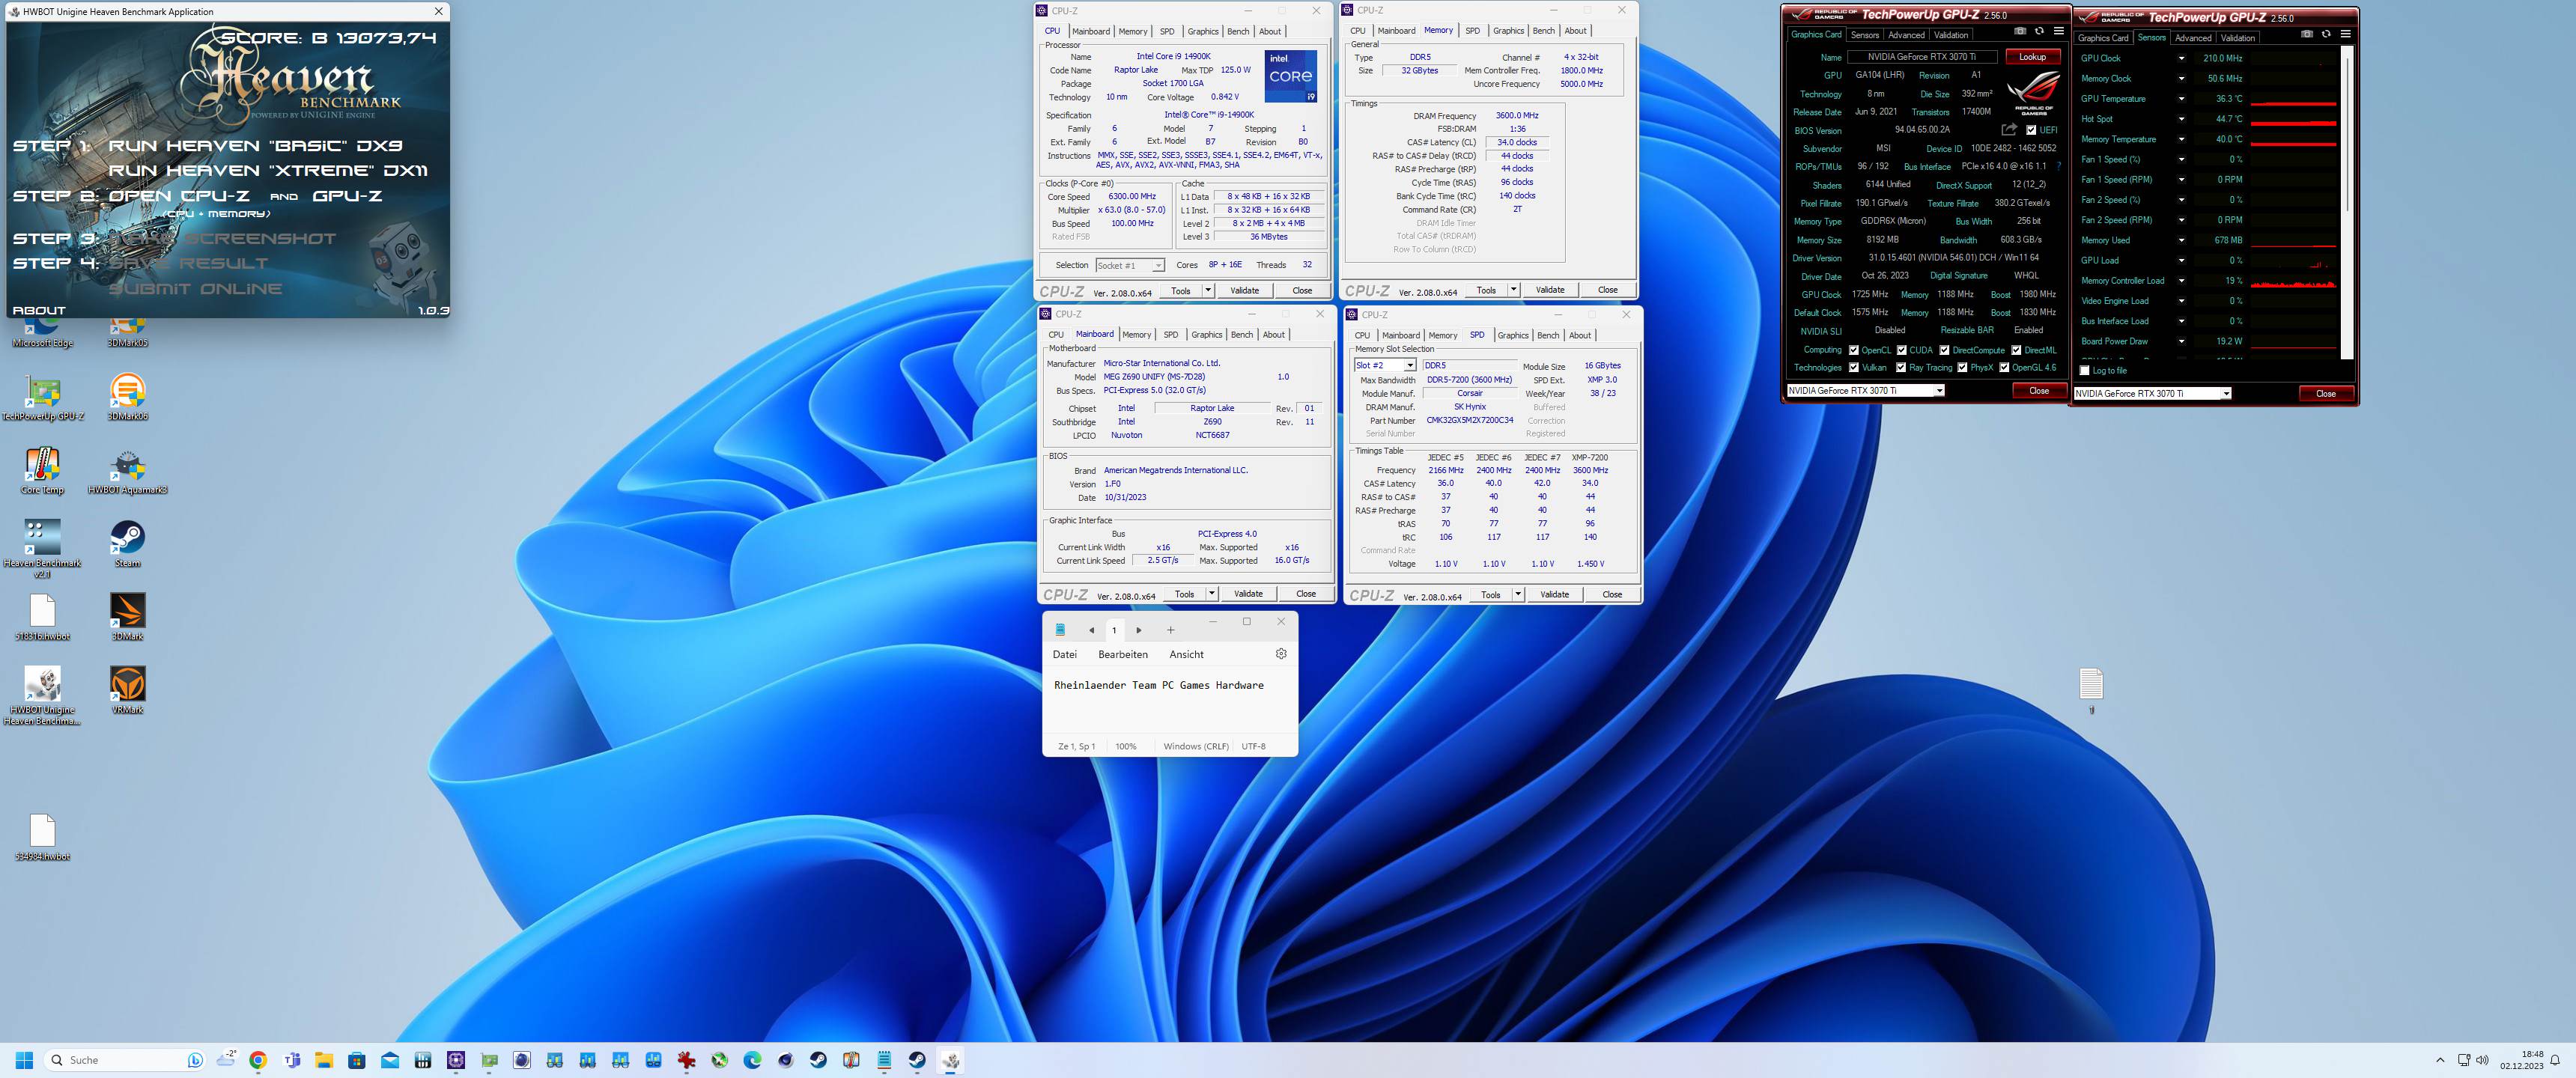Open Microsoft Store from taskbar

357,1060
